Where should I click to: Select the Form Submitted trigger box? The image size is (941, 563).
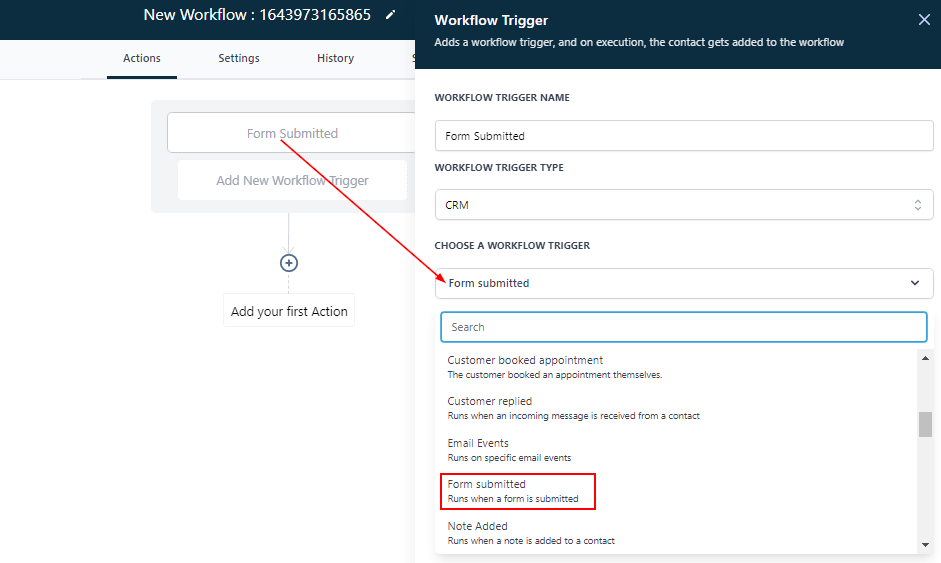[292, 133]
